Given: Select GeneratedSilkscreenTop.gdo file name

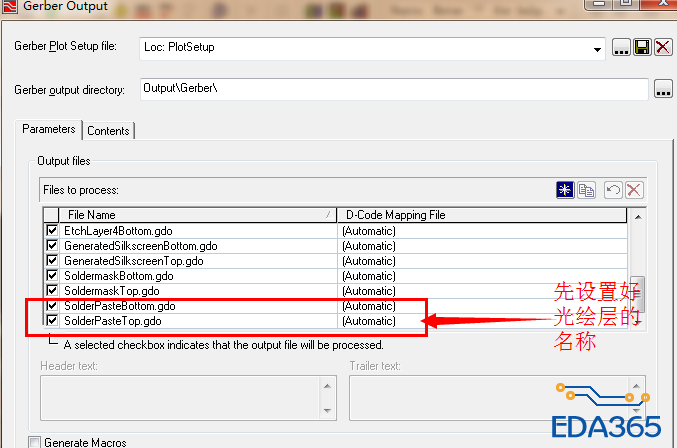Looking at the screenshot, I should (x=134, y=261).
